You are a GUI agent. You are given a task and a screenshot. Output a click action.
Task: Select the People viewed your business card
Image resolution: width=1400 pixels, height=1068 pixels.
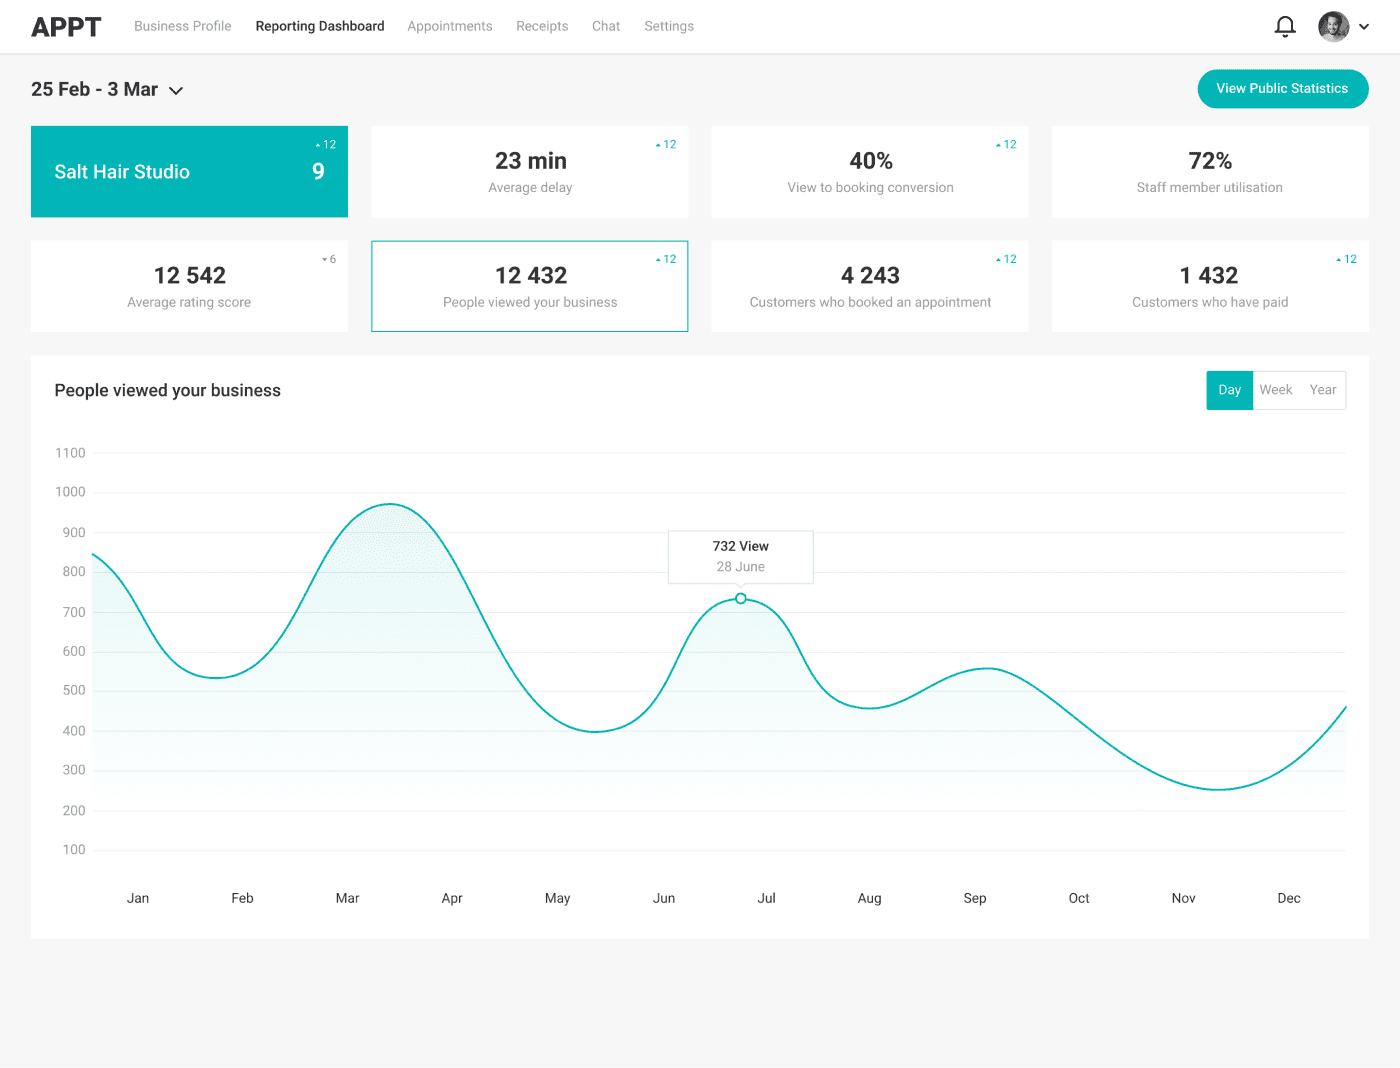tap(529, 286)
